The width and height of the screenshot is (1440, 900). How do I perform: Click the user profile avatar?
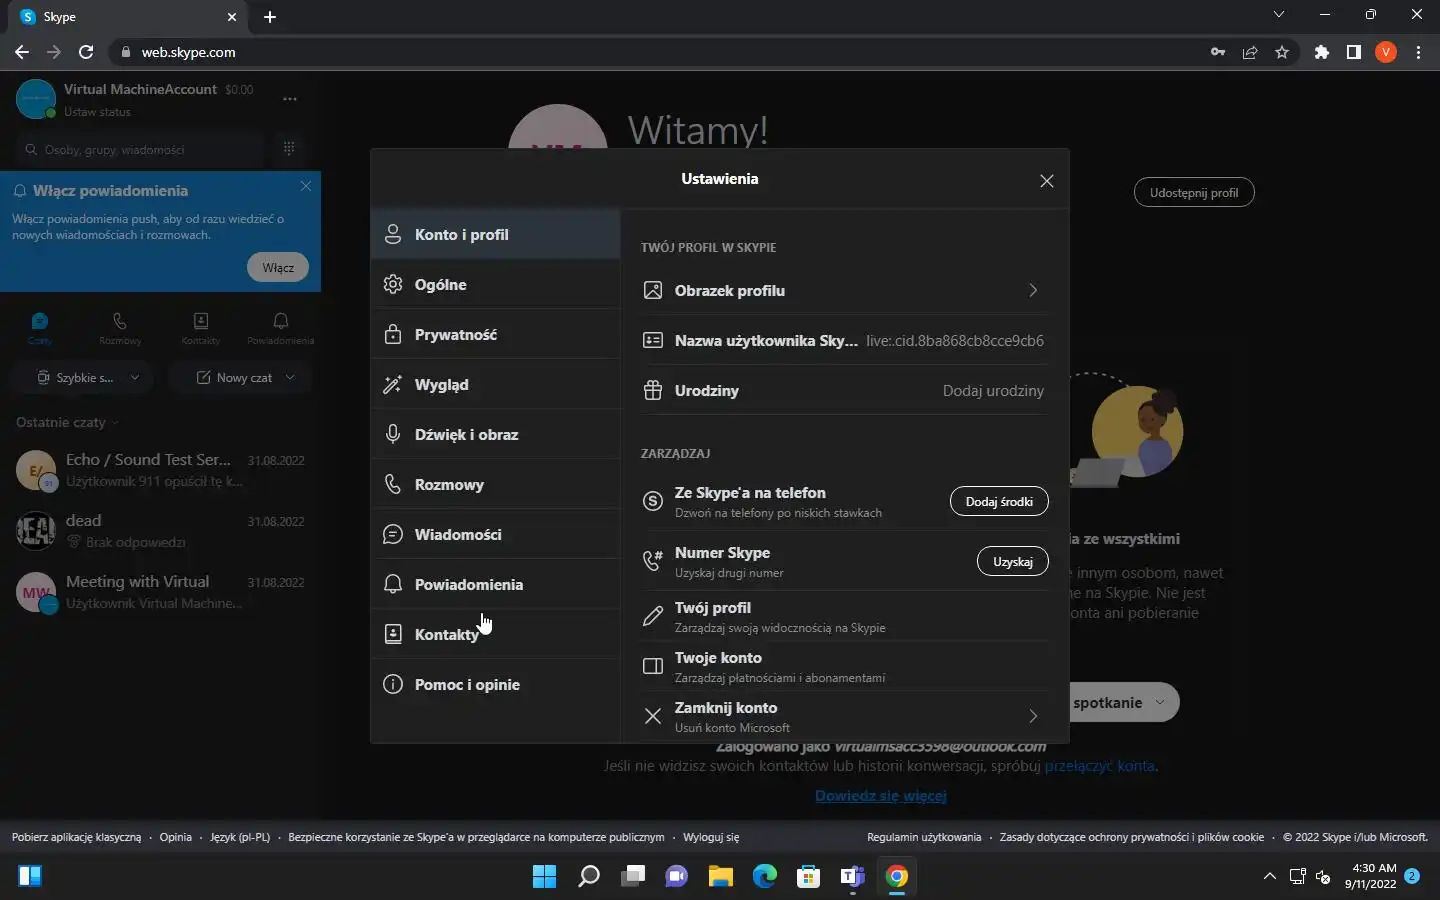coord(36,99)
